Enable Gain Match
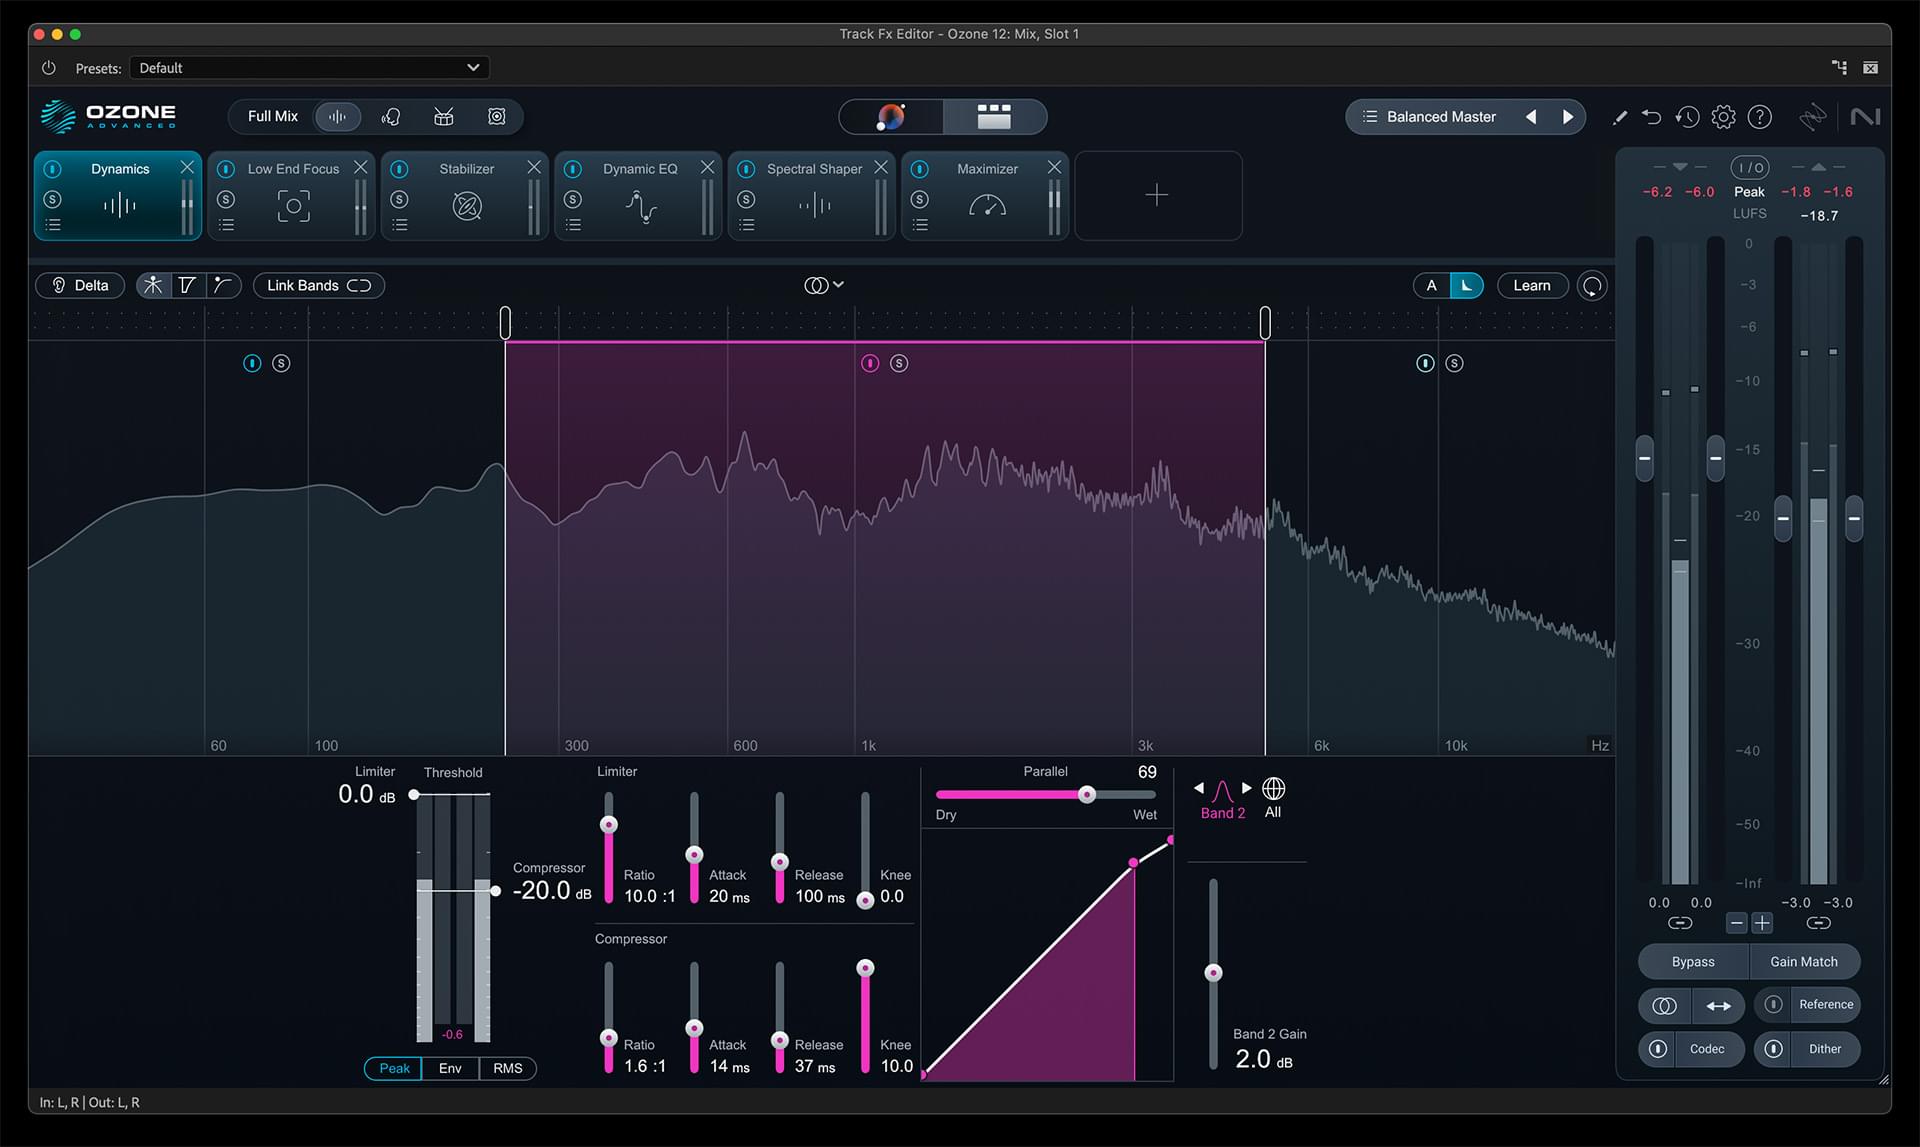The image size is (1920, 1147). pyautogui.click(x=1804, y=962)
